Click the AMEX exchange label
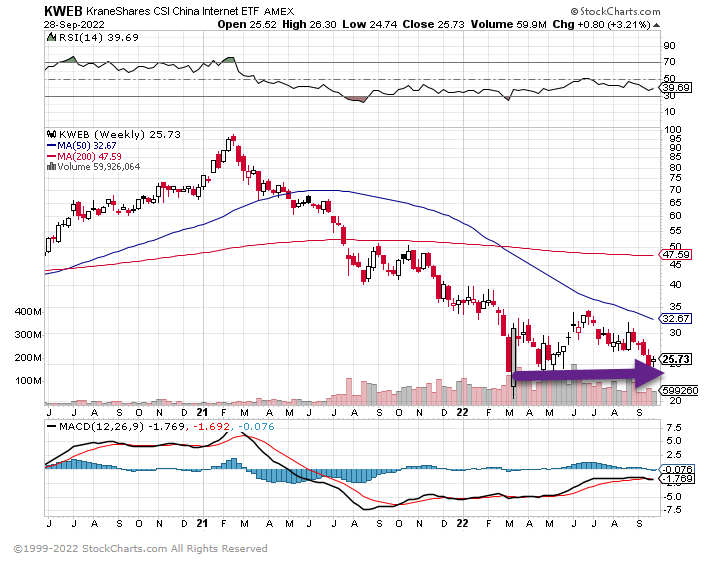 (279, 12)
